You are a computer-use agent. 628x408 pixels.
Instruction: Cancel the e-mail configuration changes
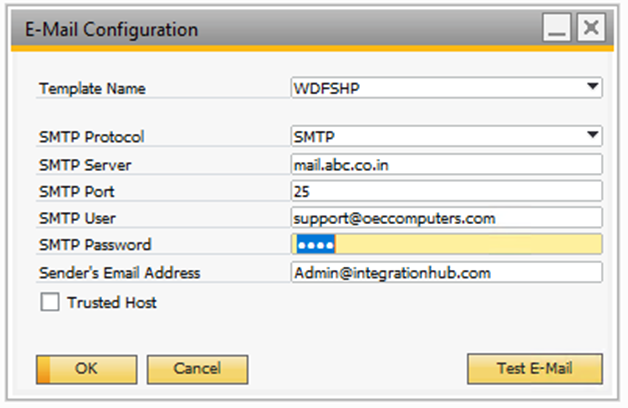(x=197, y=369)
